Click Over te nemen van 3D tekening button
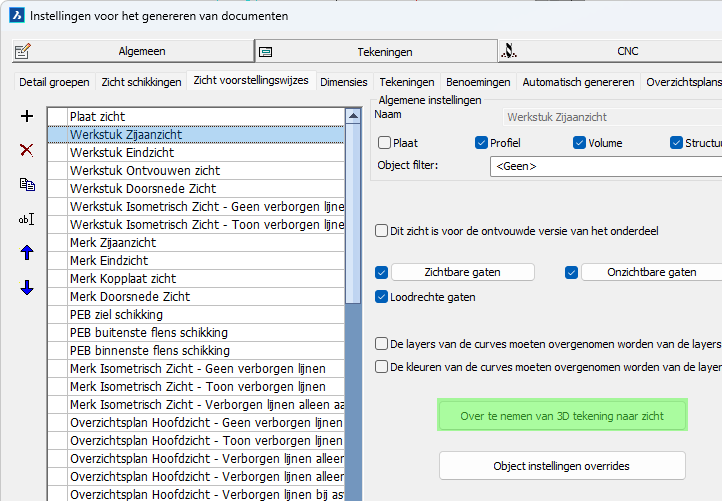 (562, 415)
